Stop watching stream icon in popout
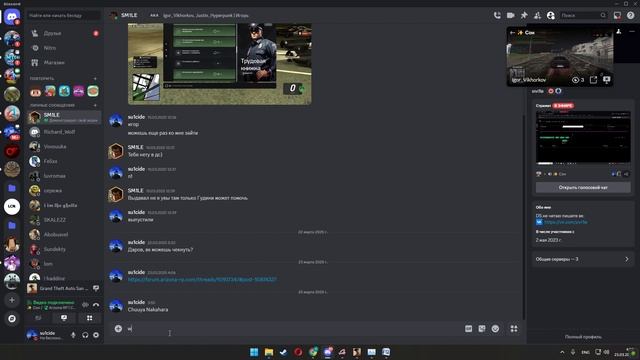 [x=607, y=80]
